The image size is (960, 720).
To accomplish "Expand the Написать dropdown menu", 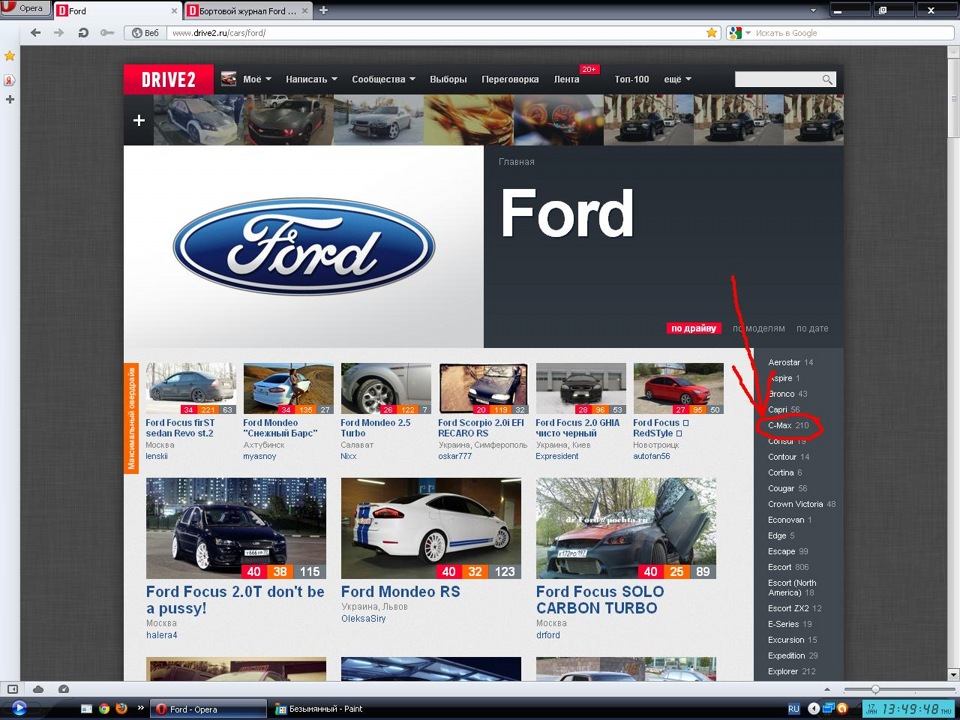I will [311, 80].
